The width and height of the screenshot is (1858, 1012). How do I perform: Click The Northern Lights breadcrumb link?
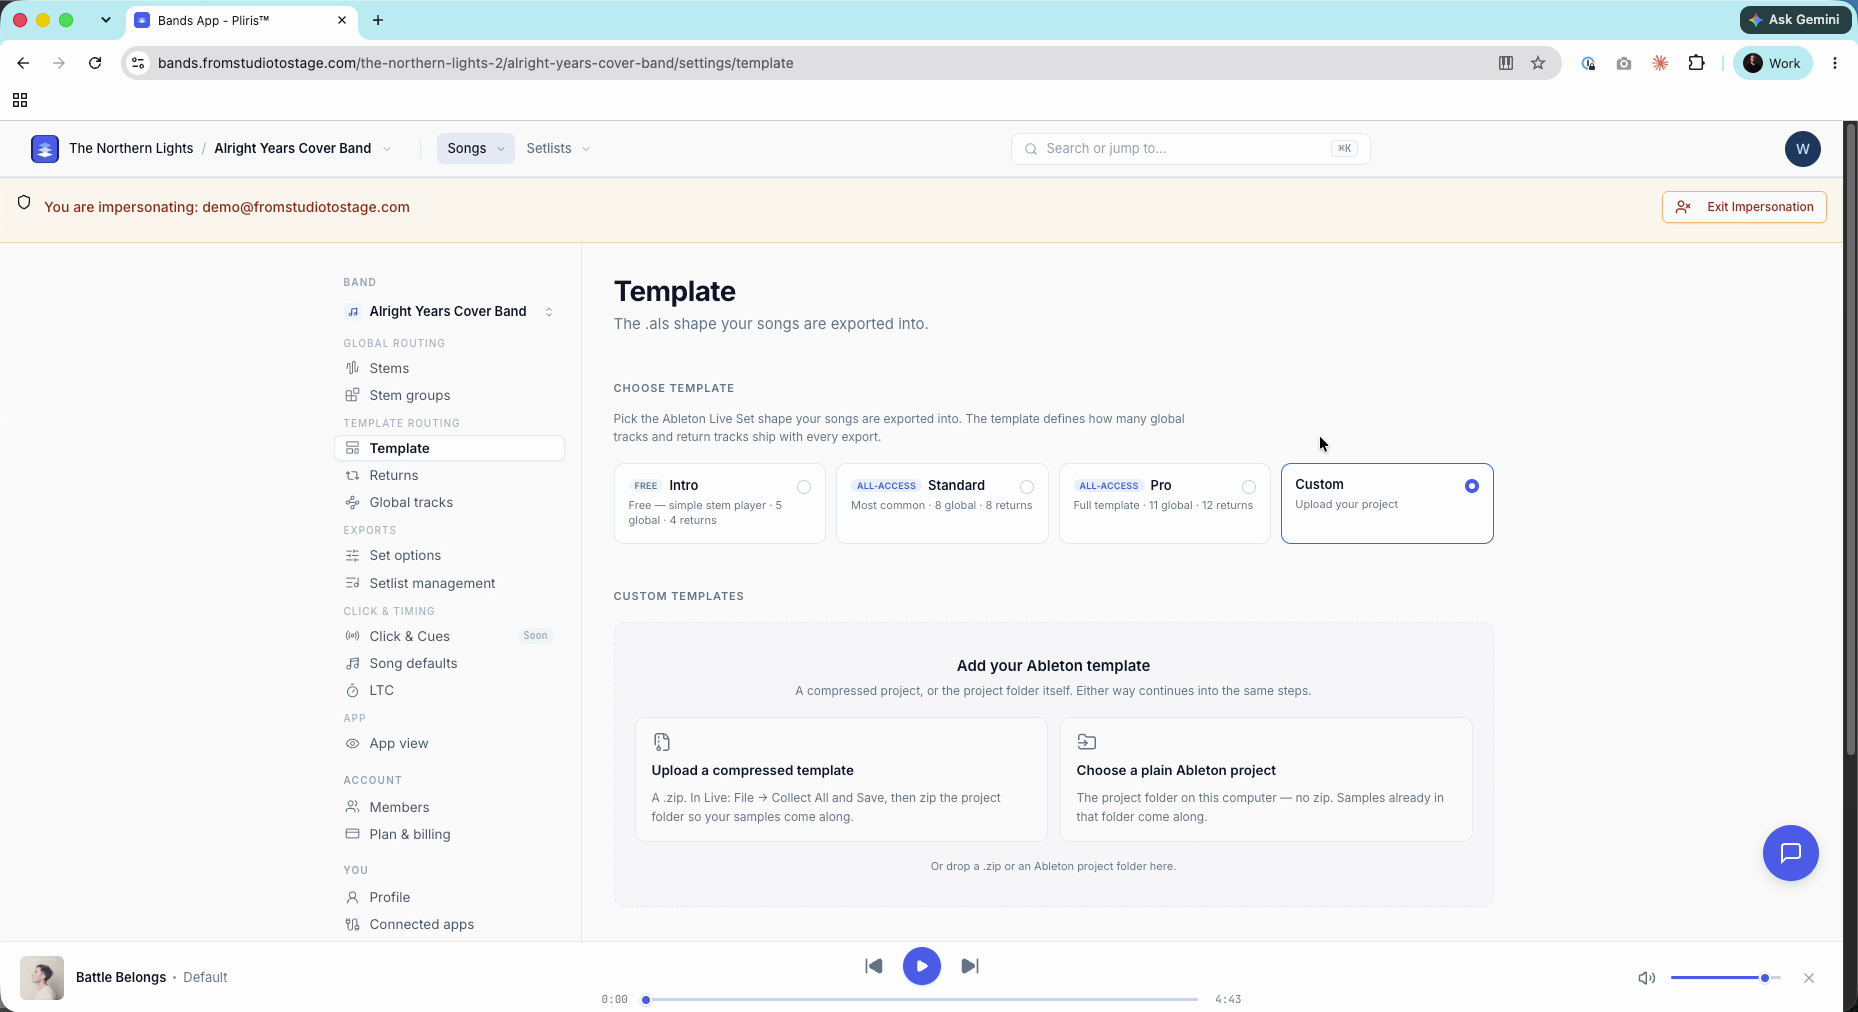point(131,149)
